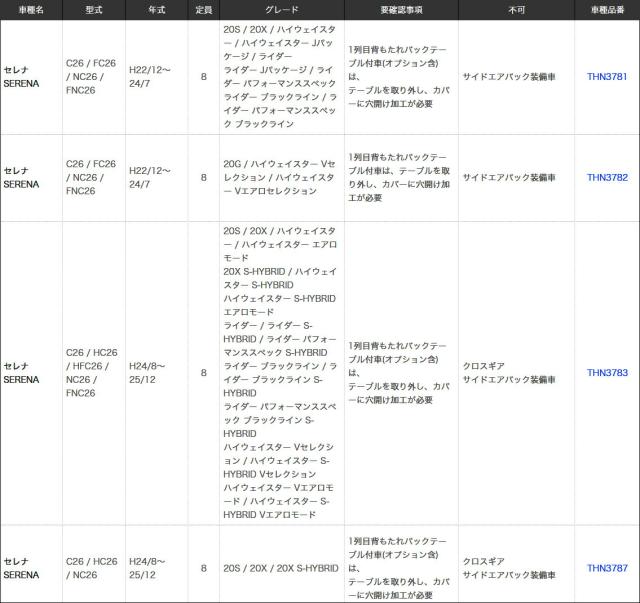The image size is (640, 603).
Task: Select capacity 8 in THN3787 row
Action: [x=204, y=568]
